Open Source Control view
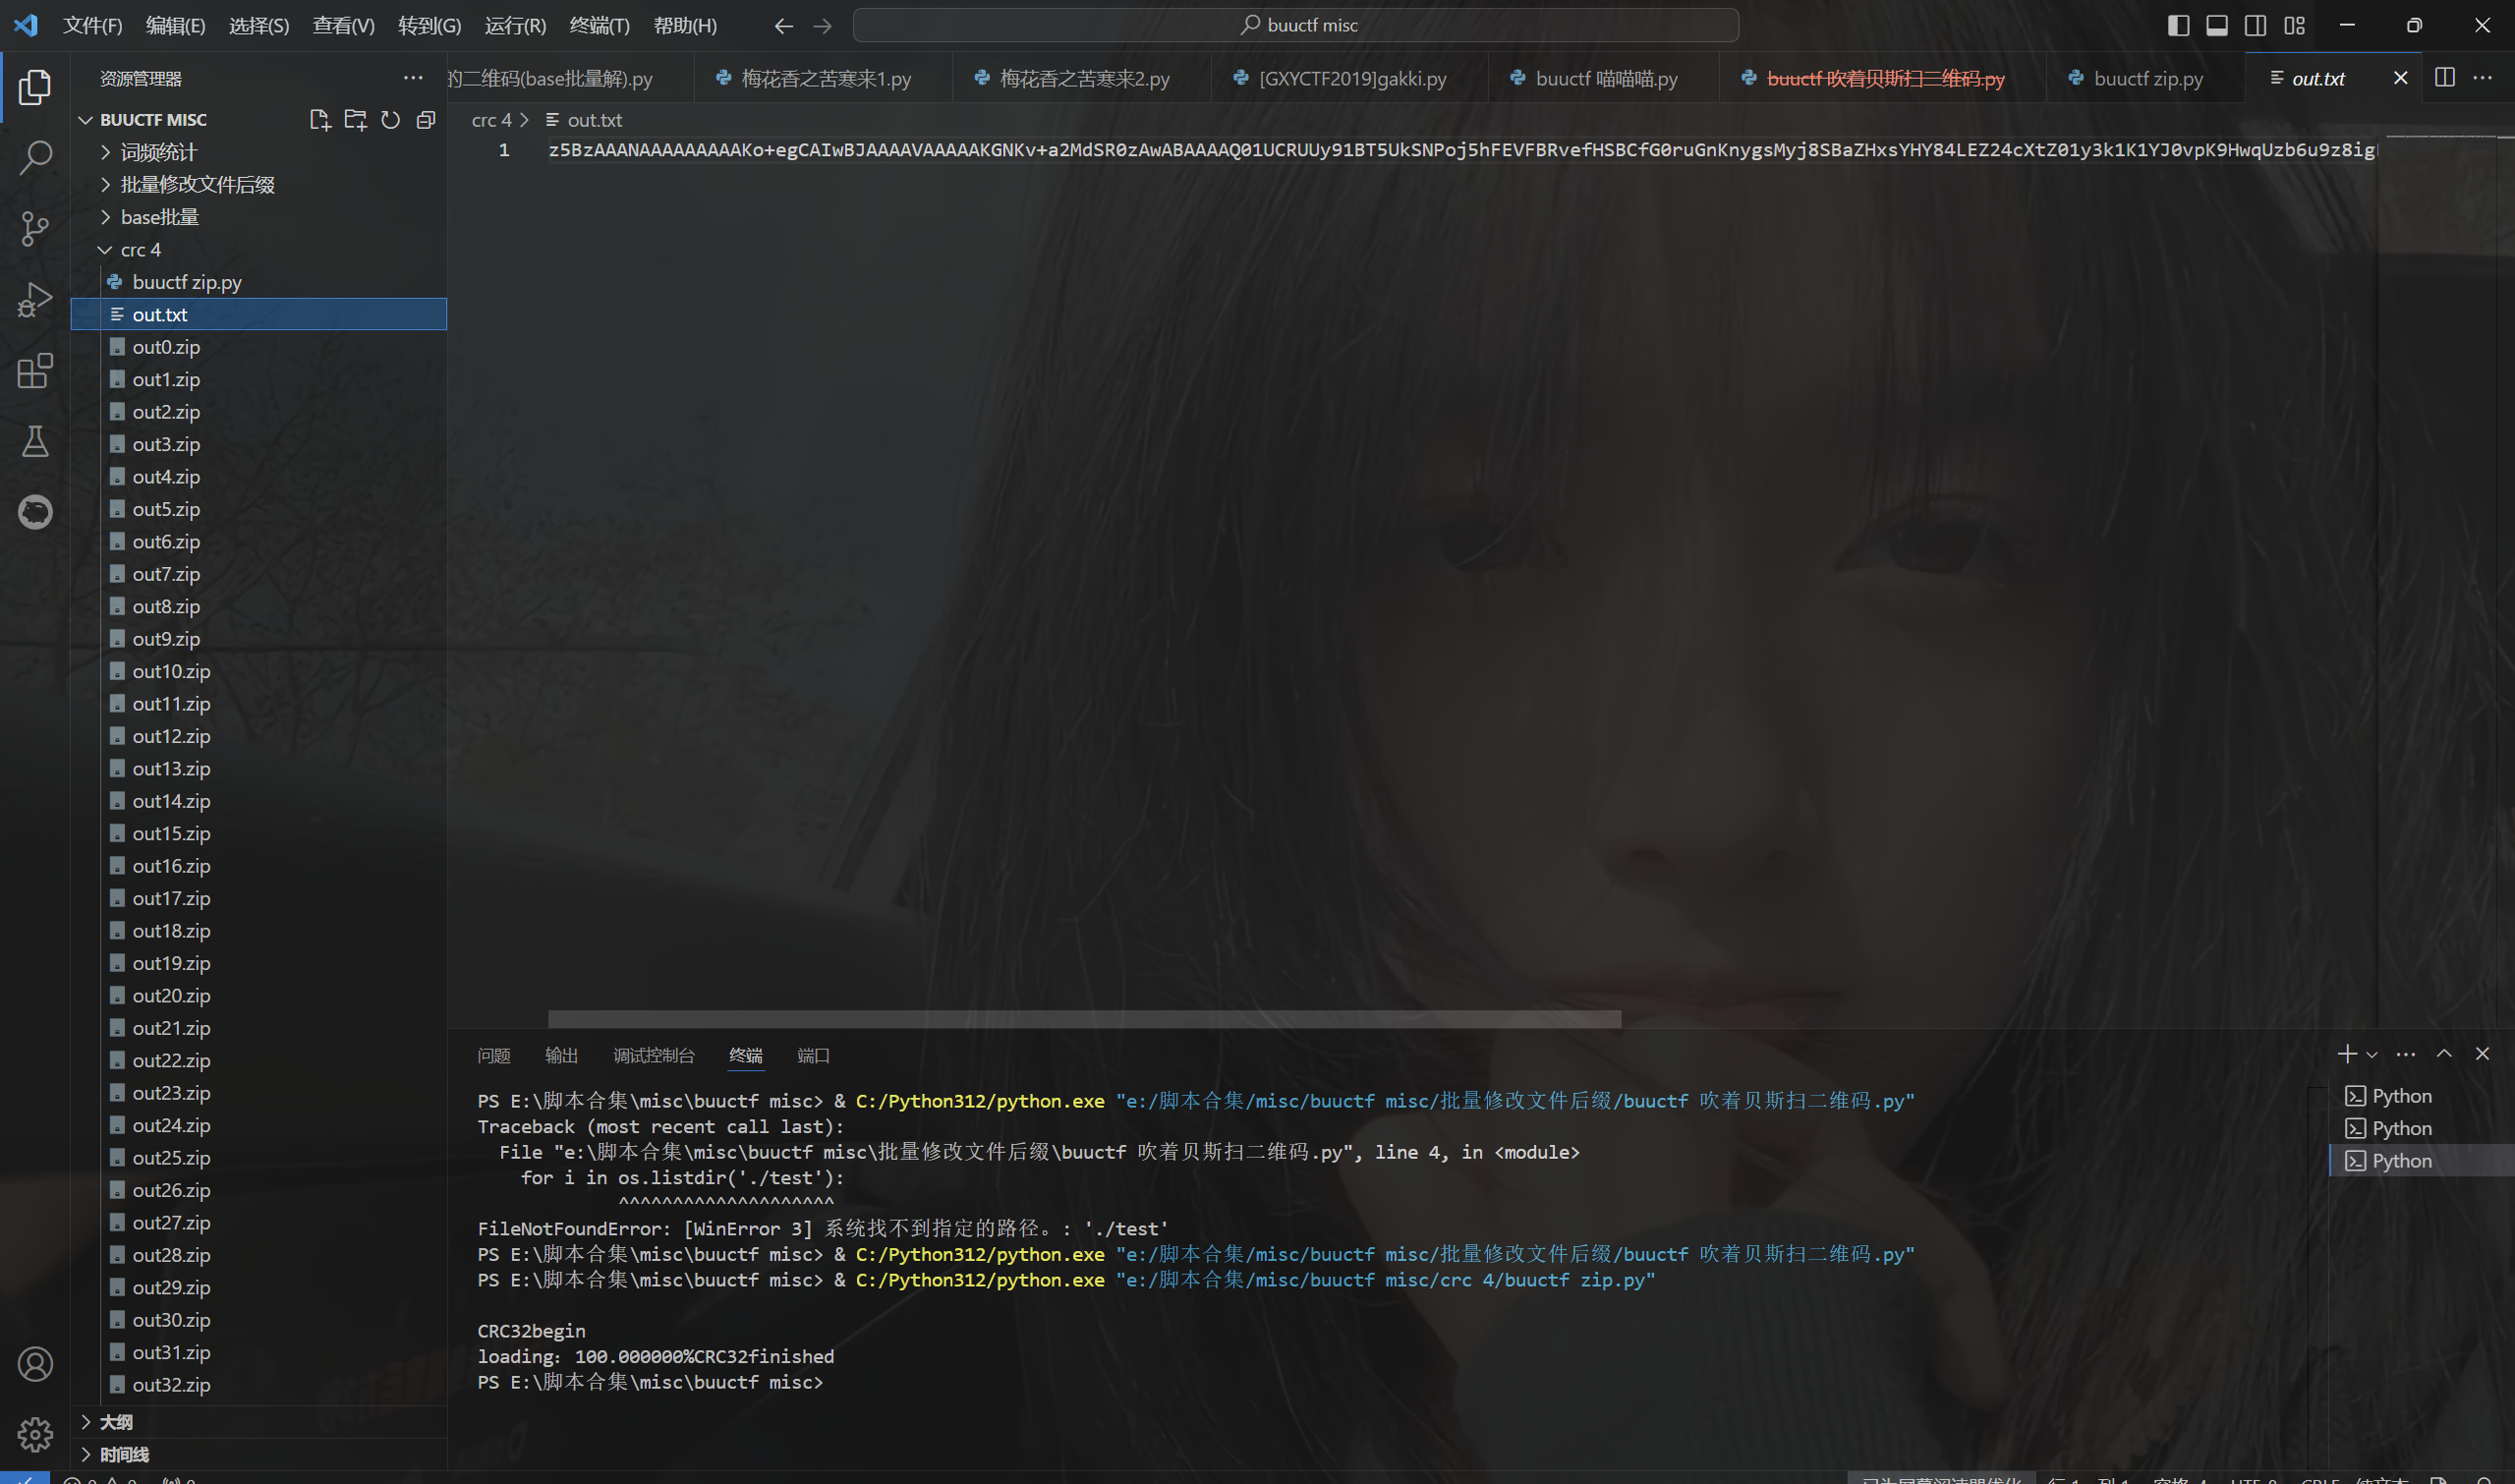 35,229
